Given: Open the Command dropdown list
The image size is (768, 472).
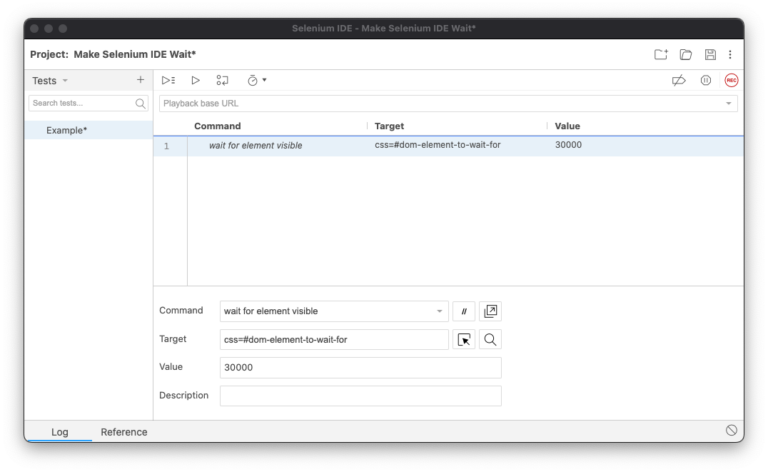Looking at the screenshot, I should pos(439,311).
